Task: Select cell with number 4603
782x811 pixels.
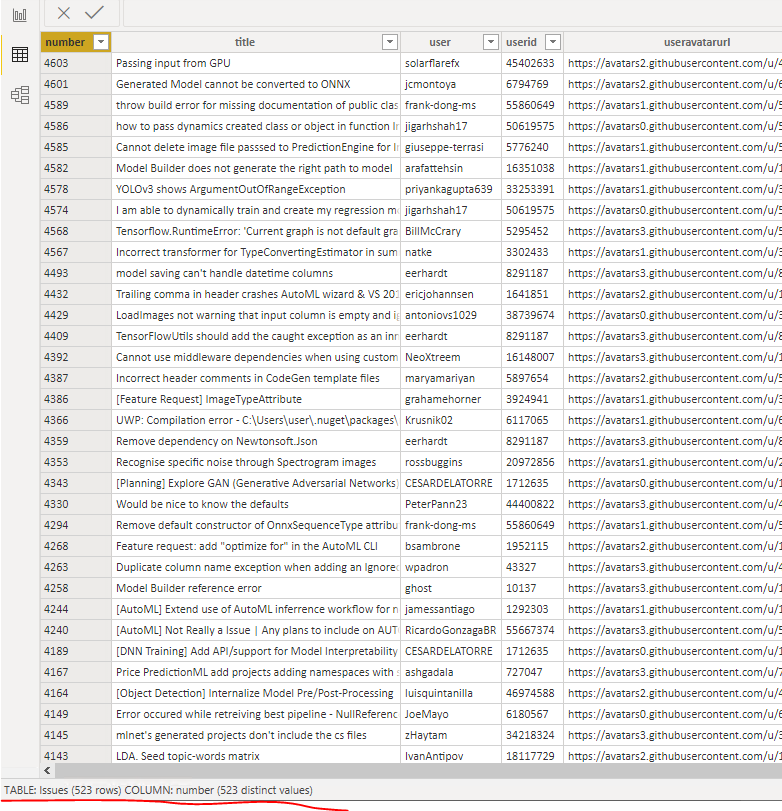Action: [76, 63]
